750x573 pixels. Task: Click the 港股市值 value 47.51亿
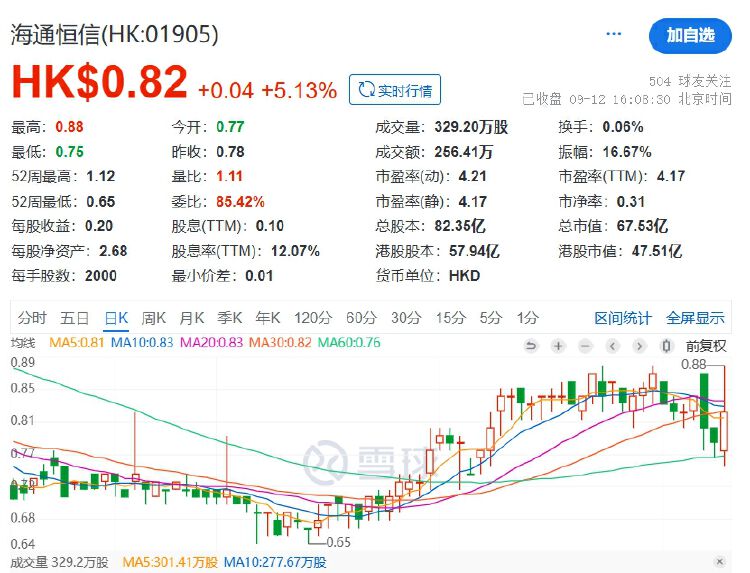tap(657, 251)
